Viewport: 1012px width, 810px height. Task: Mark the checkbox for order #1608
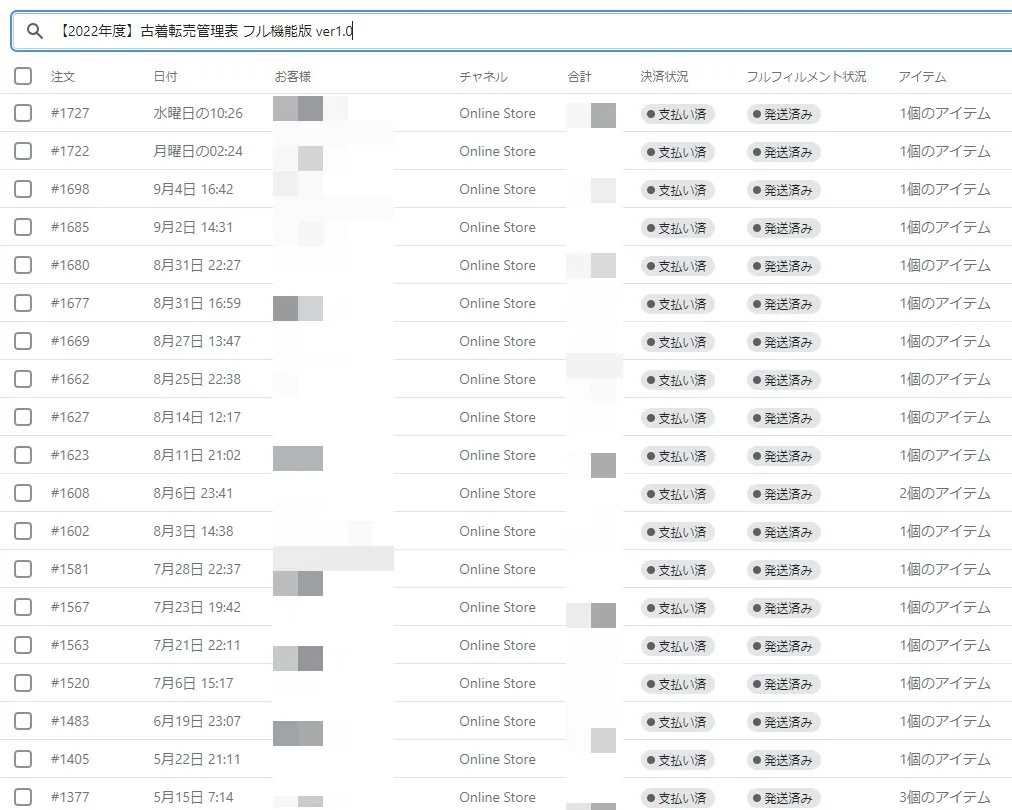(x=23, y=493)
